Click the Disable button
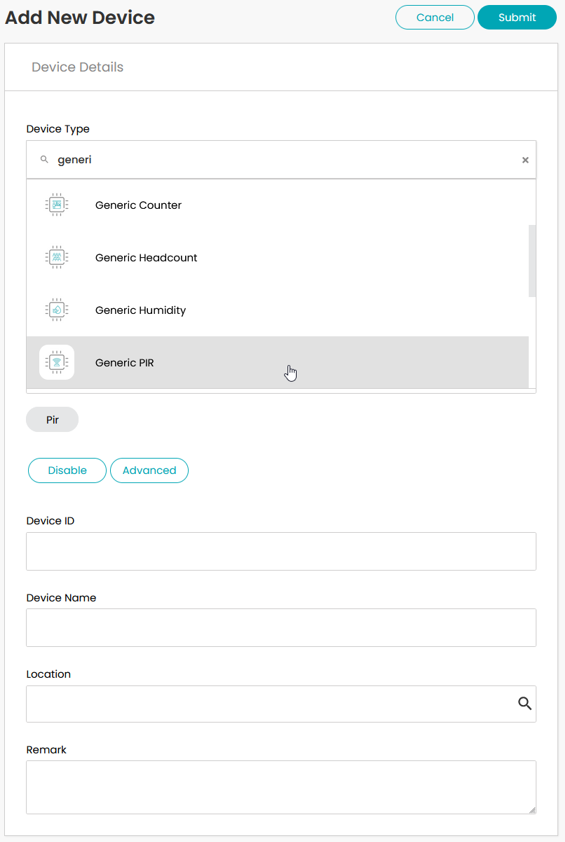Screen dimensions: 565x842 (x=67, y=470)
